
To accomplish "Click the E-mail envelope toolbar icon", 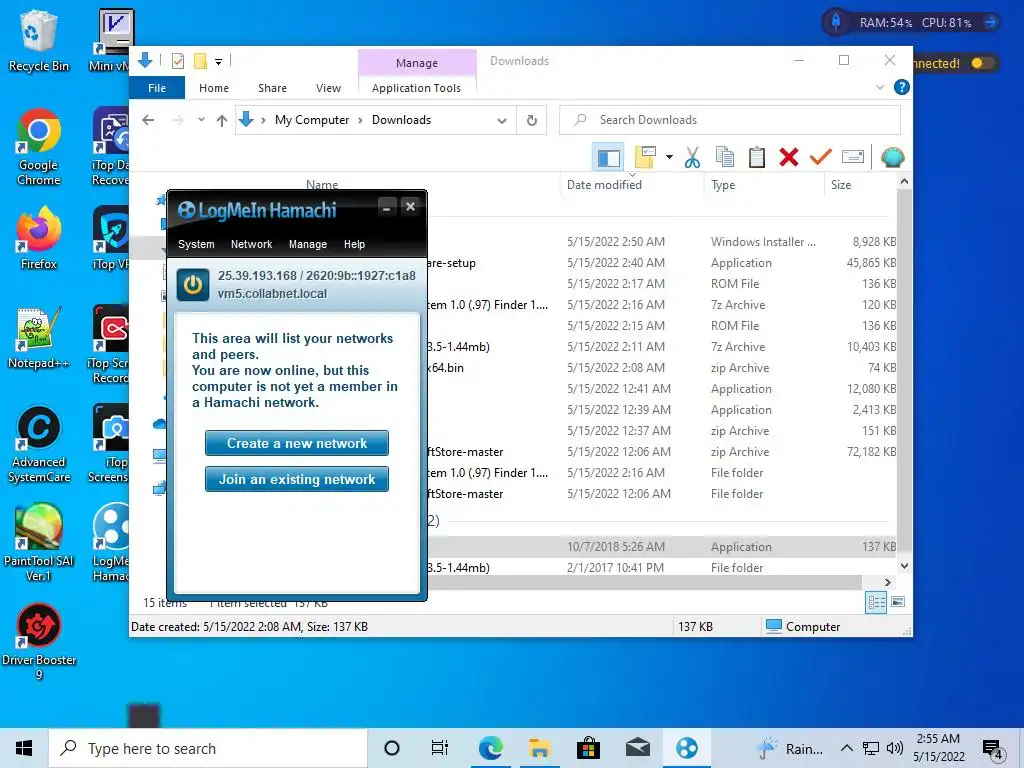I will pyautogui.click(x=853, y=157).
